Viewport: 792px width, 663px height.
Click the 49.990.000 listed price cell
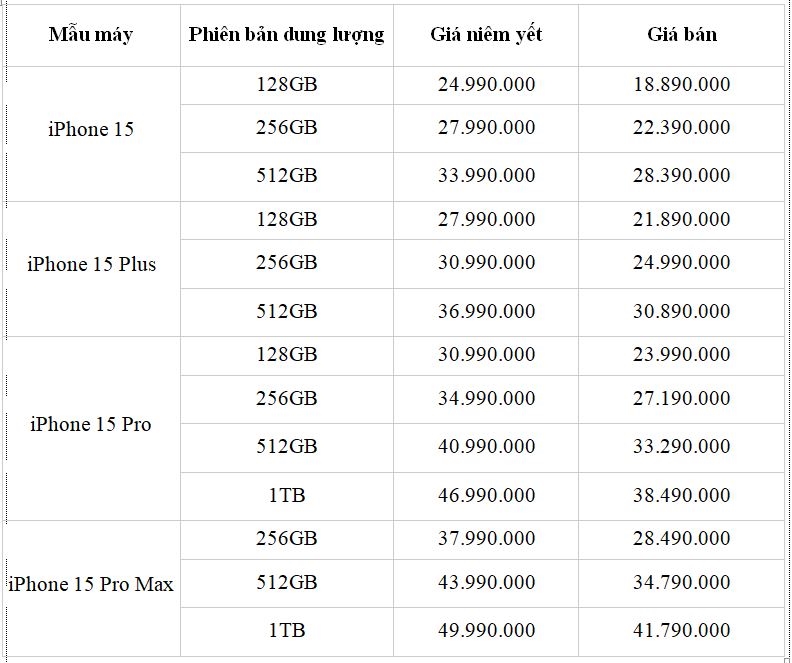click(486, 631)
